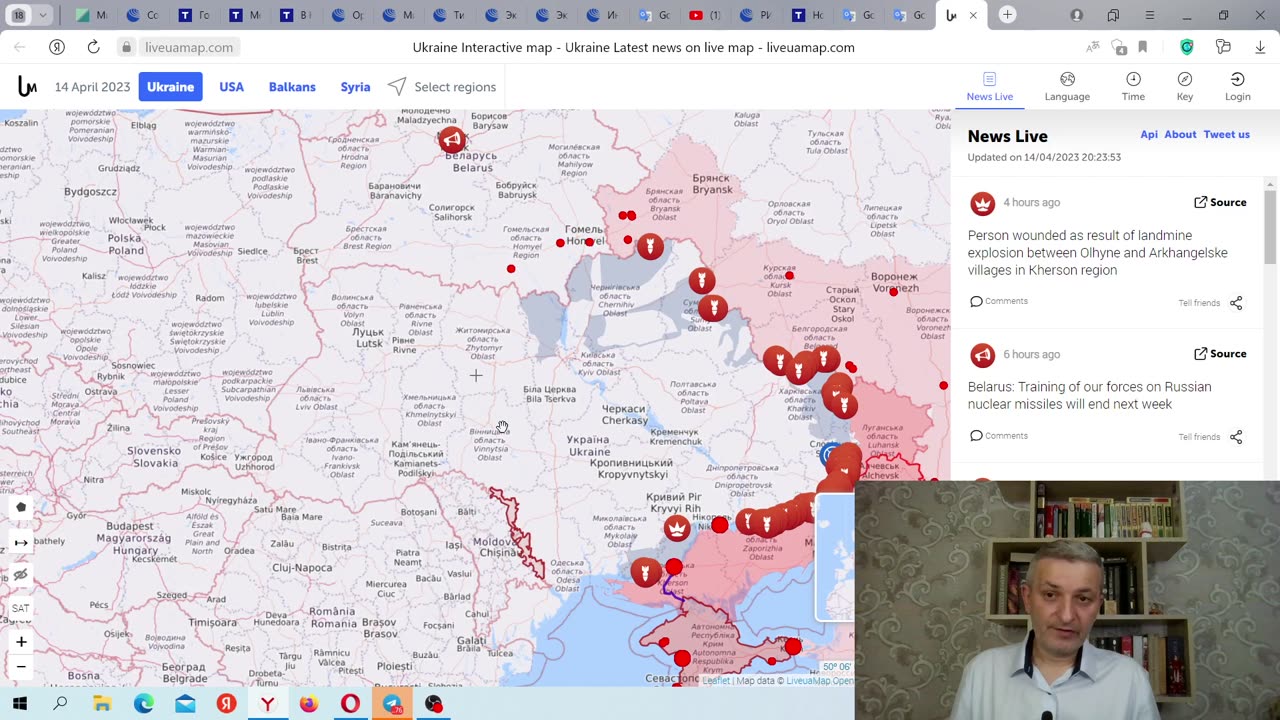This screenshot has width=1280, height=720.
Task: Open the Liveuamap logo home
Action: tap(27, 87)
